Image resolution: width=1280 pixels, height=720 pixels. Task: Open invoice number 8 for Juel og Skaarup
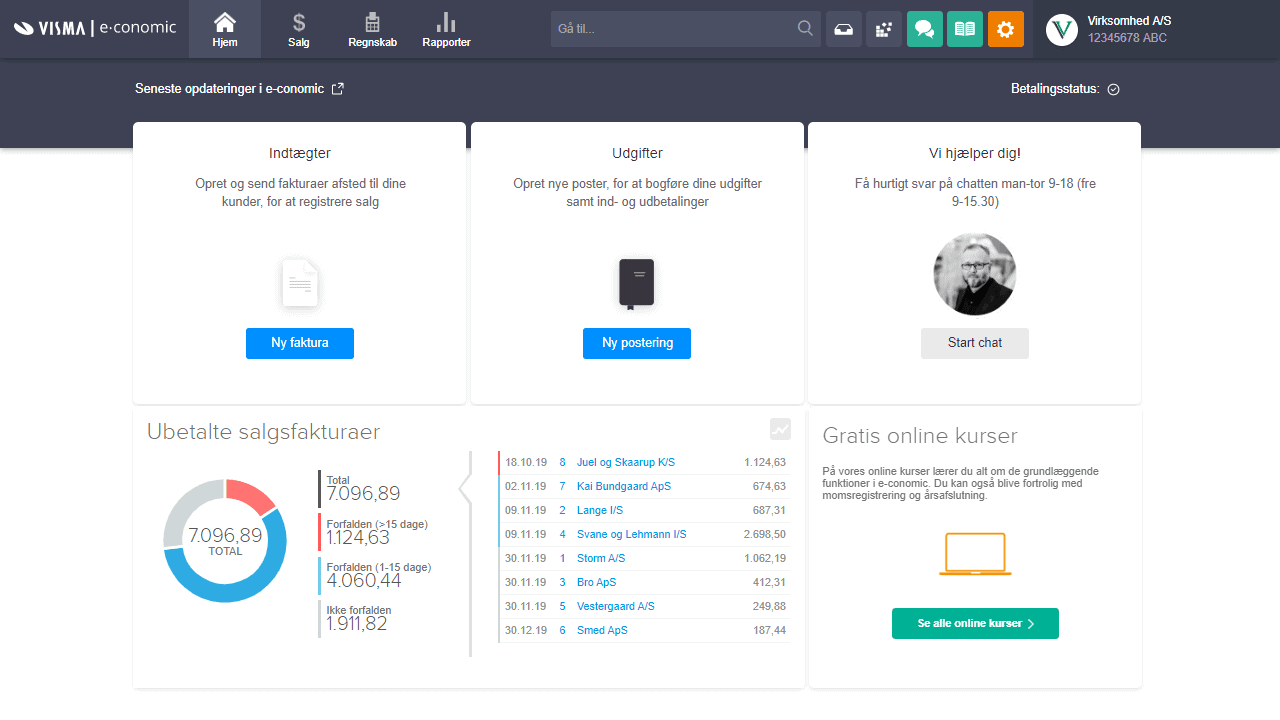point(563,462)
